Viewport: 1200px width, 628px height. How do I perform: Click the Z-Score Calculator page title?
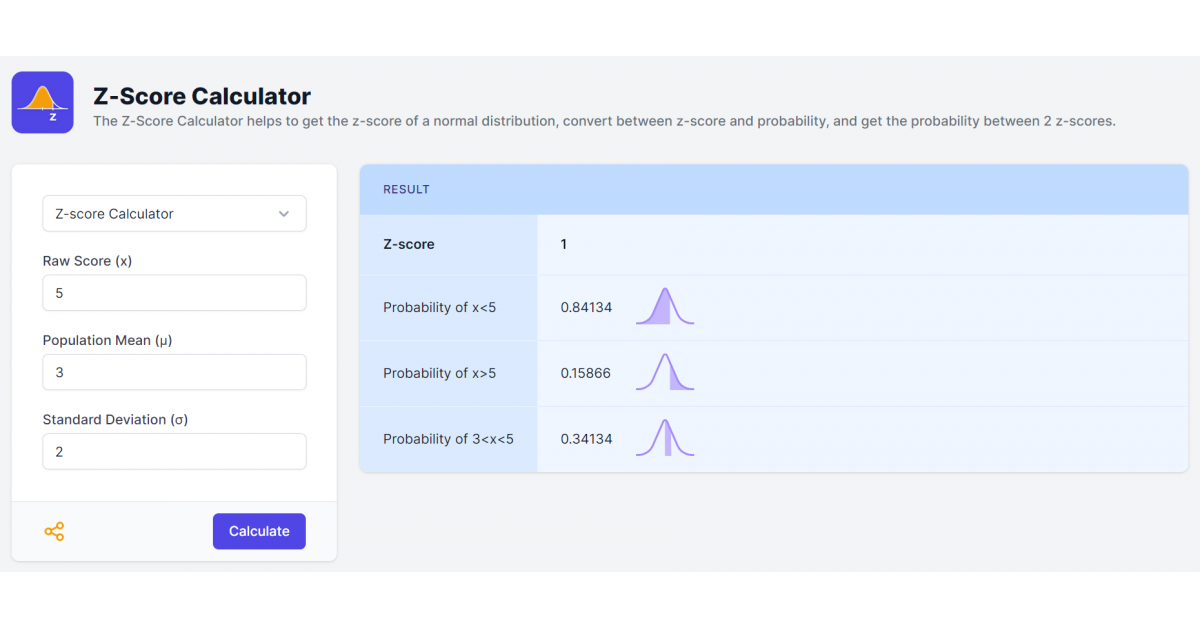[202, 96]
